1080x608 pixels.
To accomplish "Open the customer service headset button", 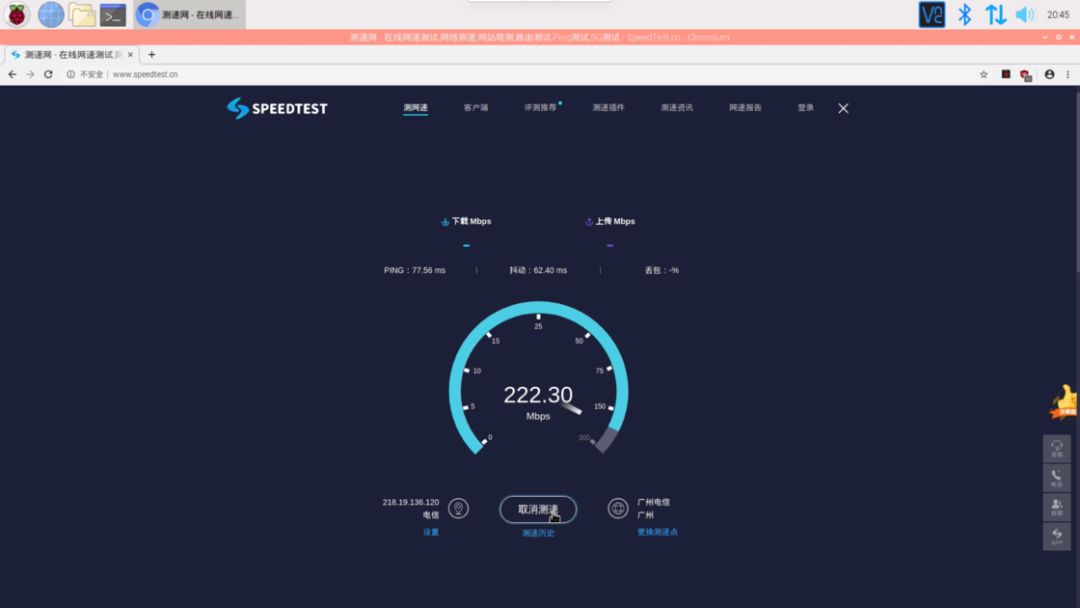I will (1057, 448).
